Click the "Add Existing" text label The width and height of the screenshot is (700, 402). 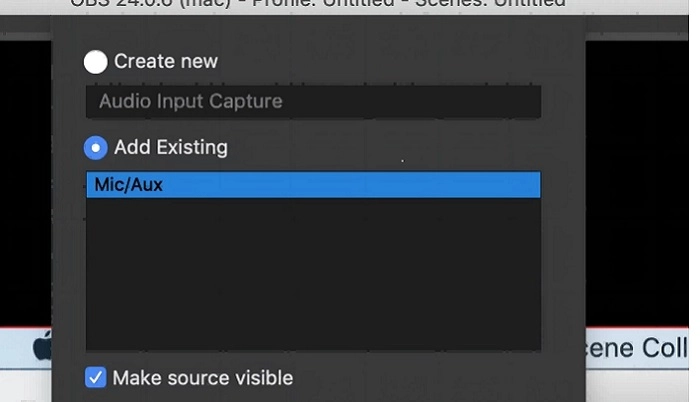[171, 147]
